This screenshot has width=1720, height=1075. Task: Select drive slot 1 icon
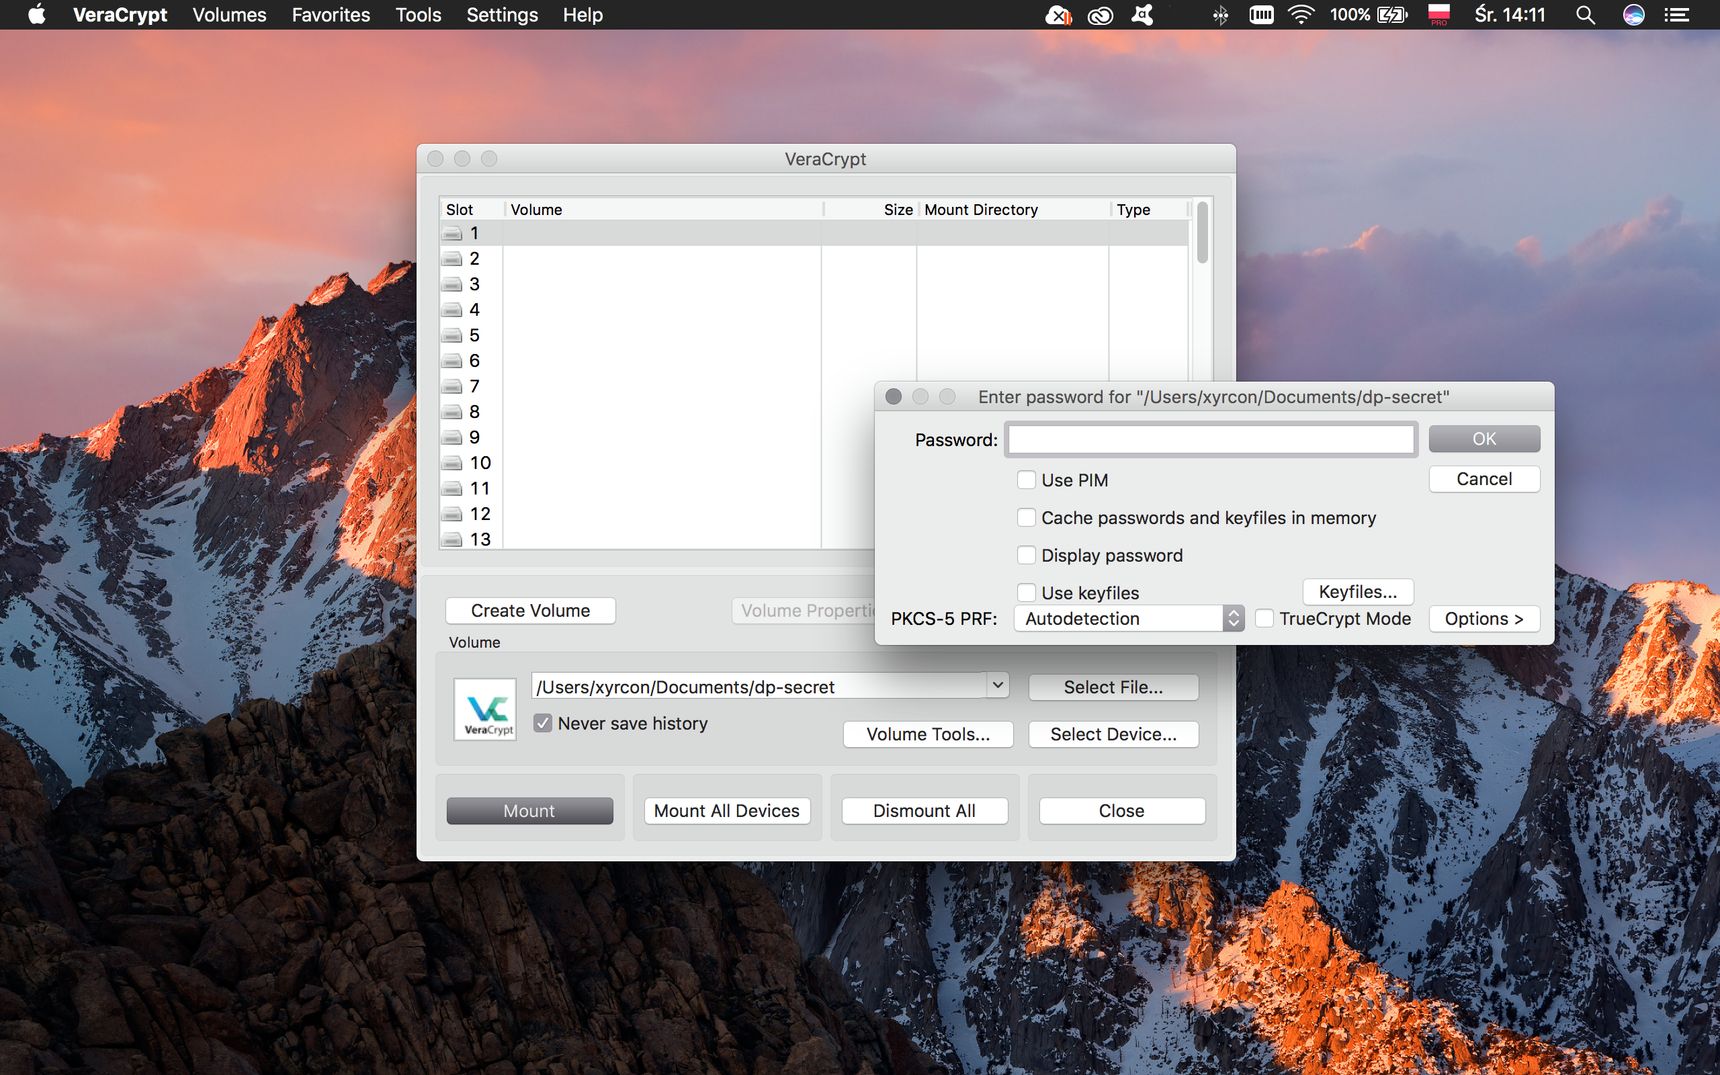[453, 233]
